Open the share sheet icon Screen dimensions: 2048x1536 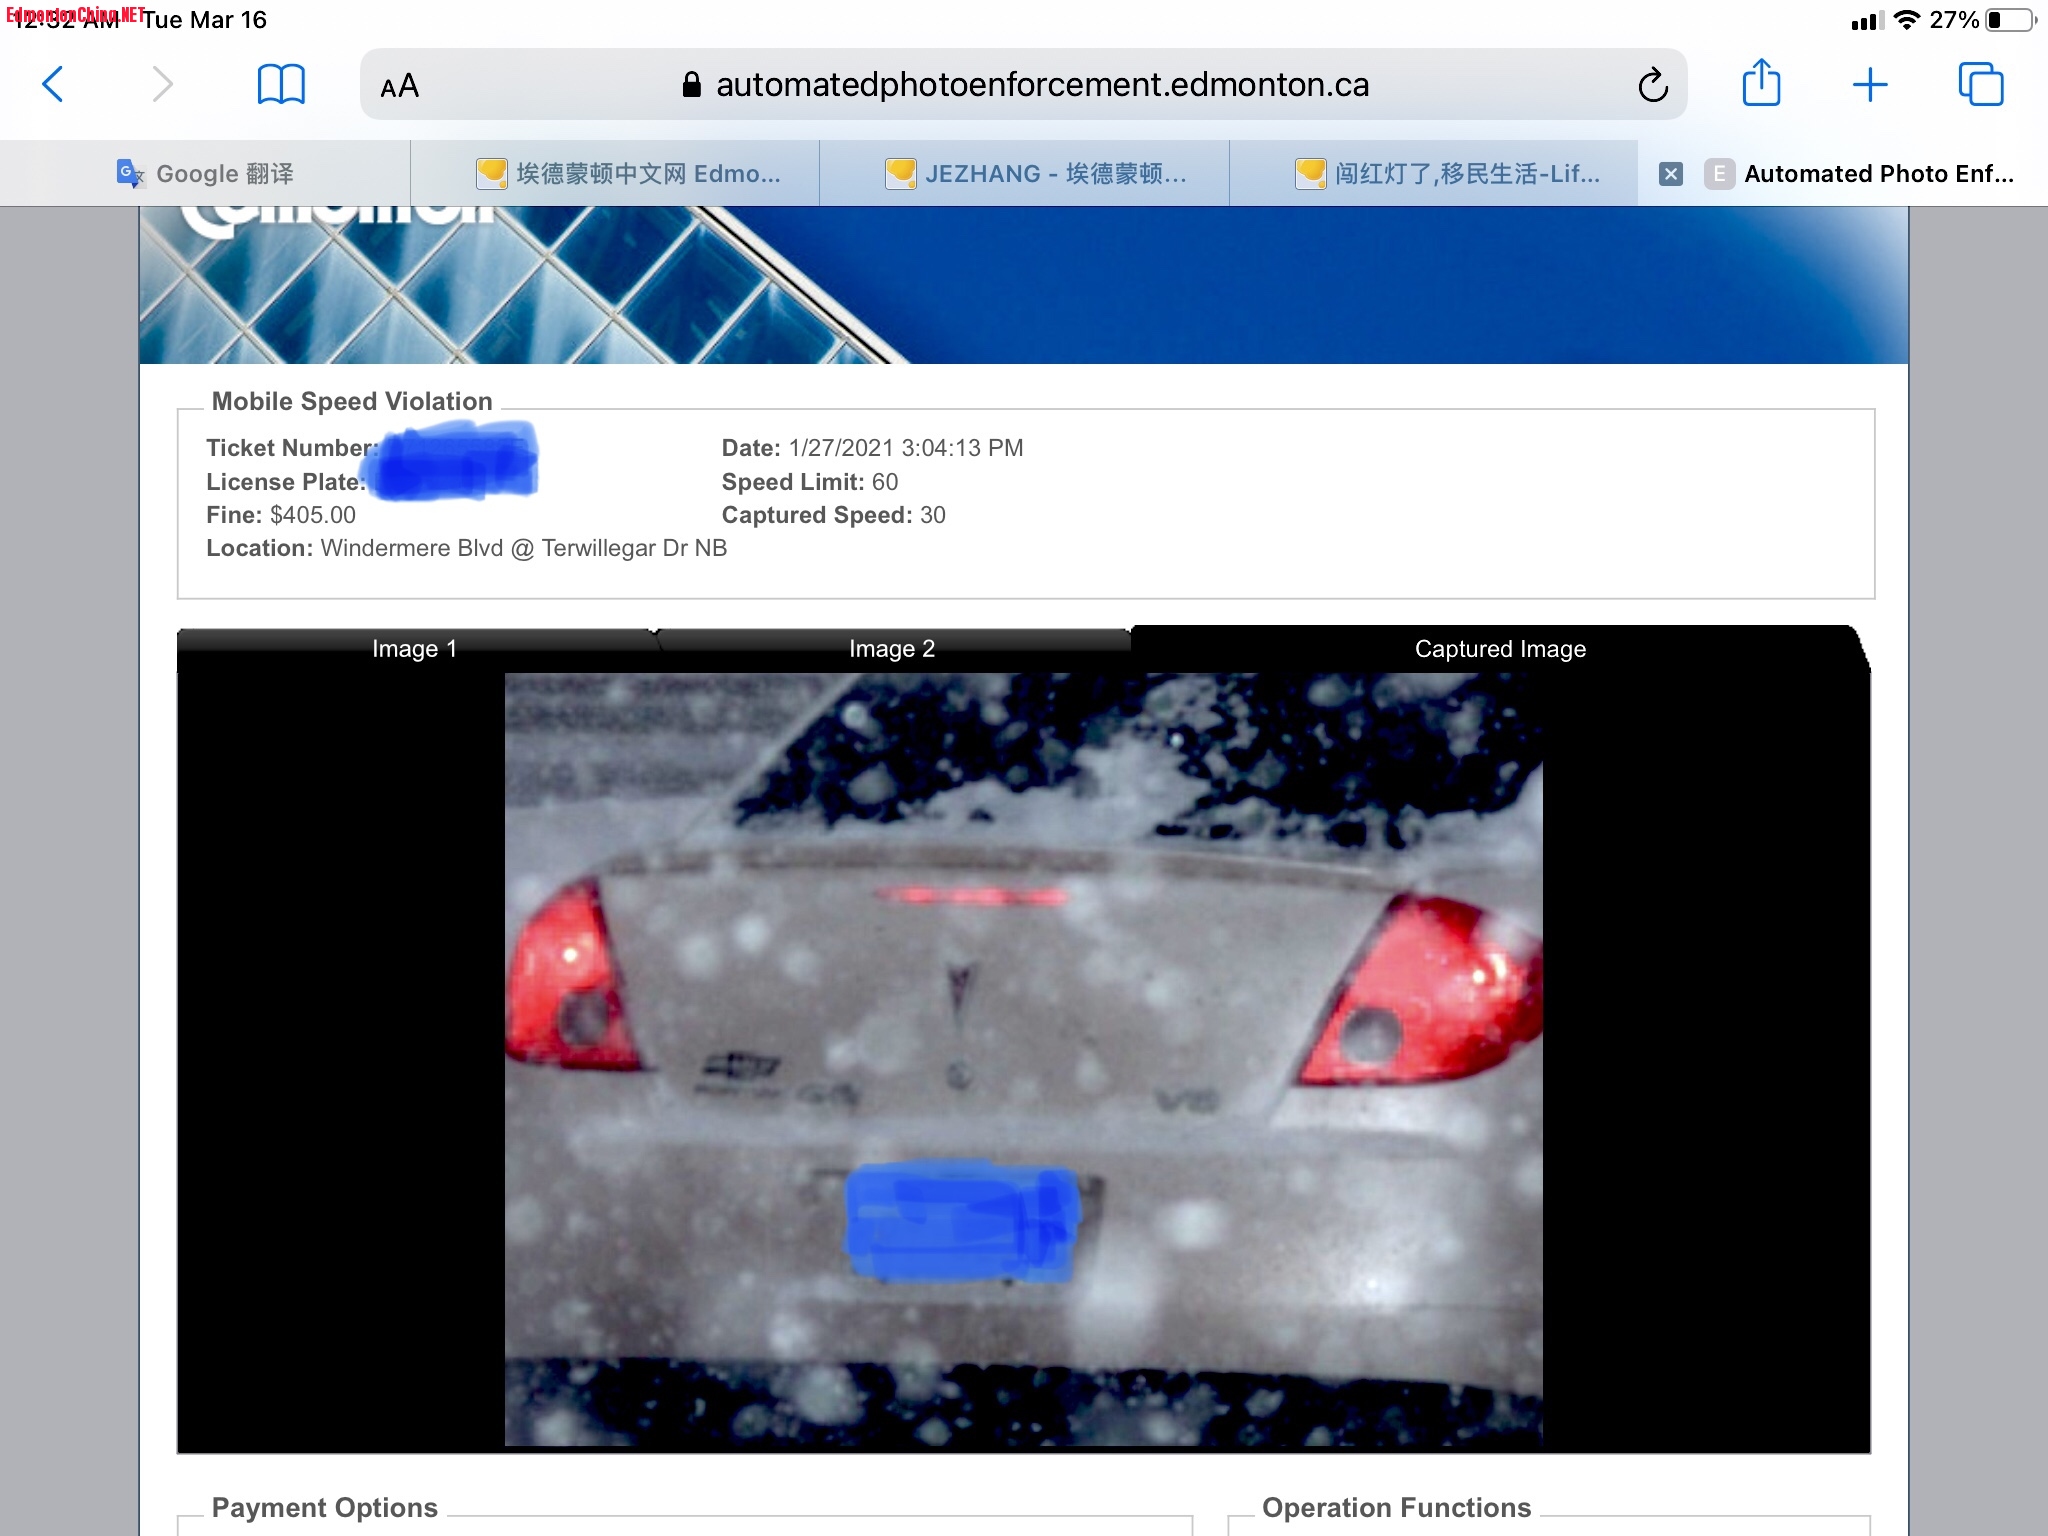point(1761,83)
